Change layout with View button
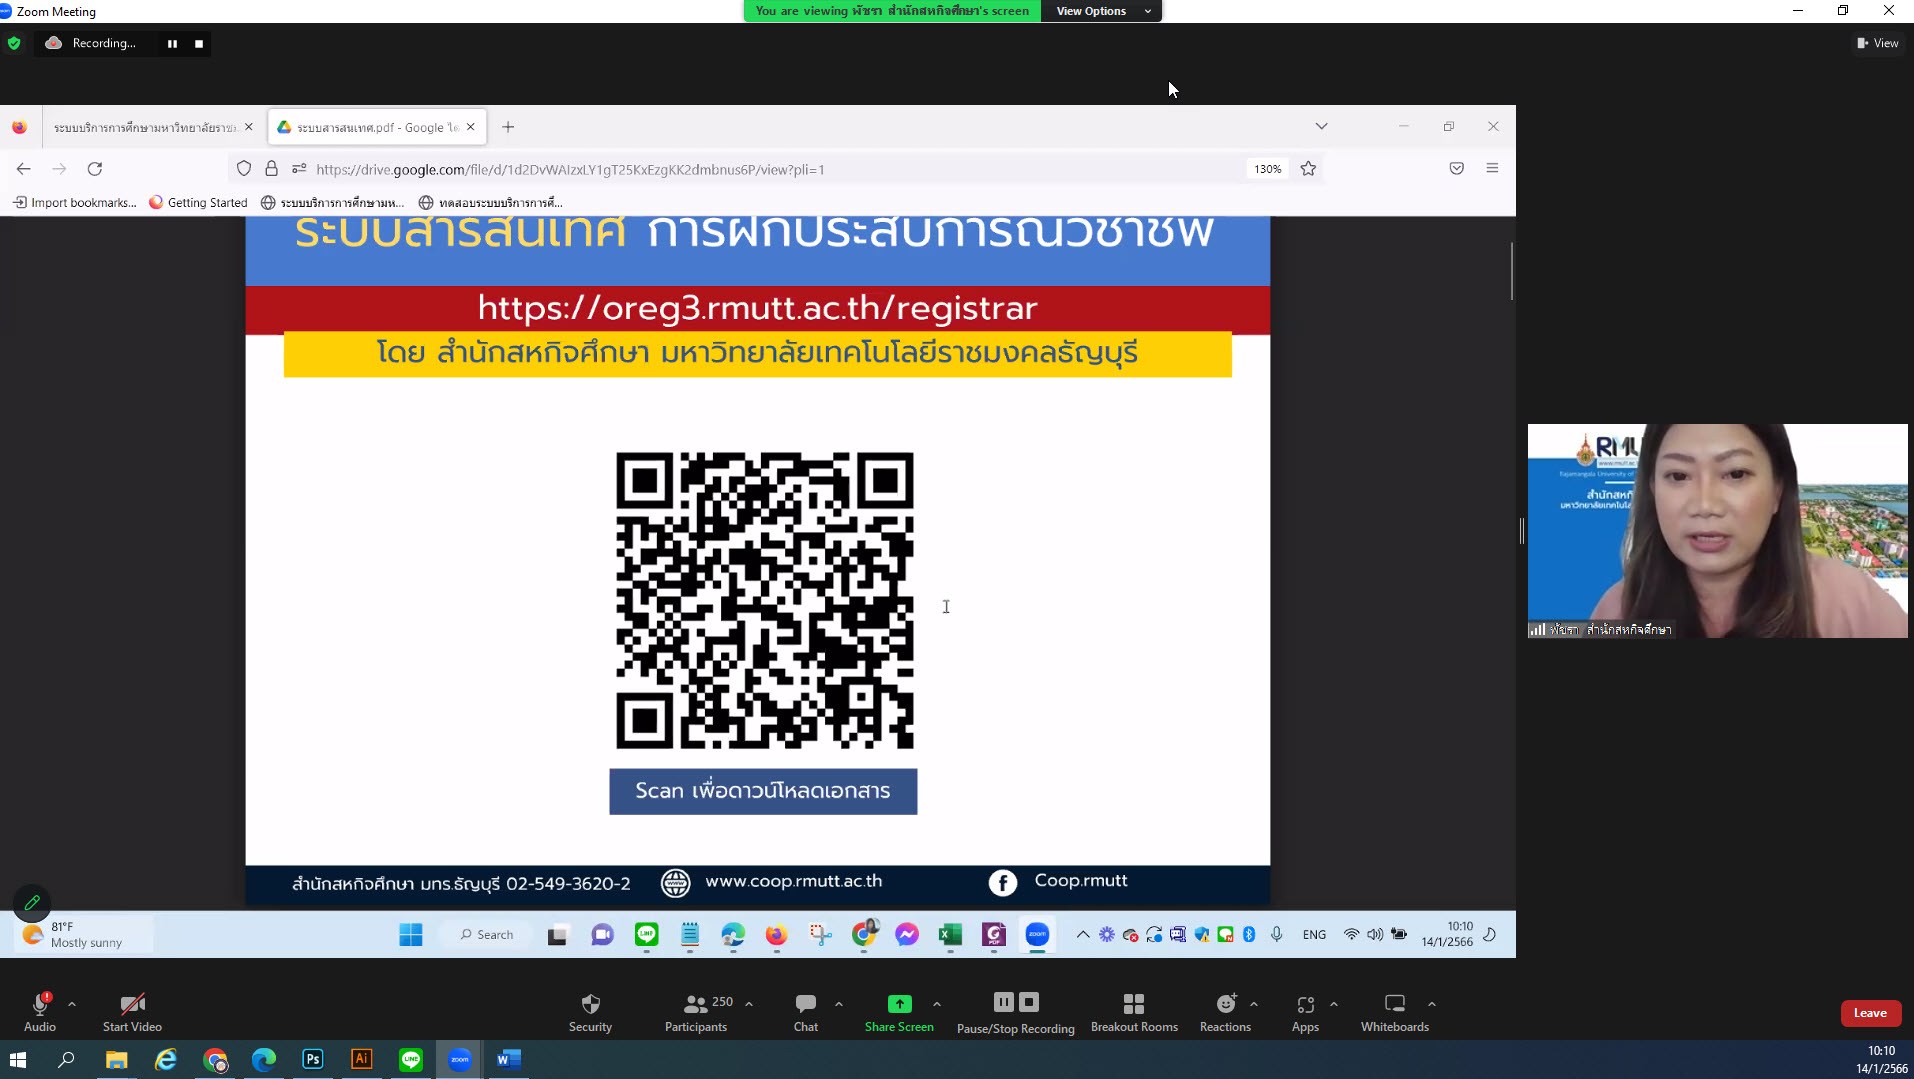This screenshot has height=1079, width=1914. 1878,43
